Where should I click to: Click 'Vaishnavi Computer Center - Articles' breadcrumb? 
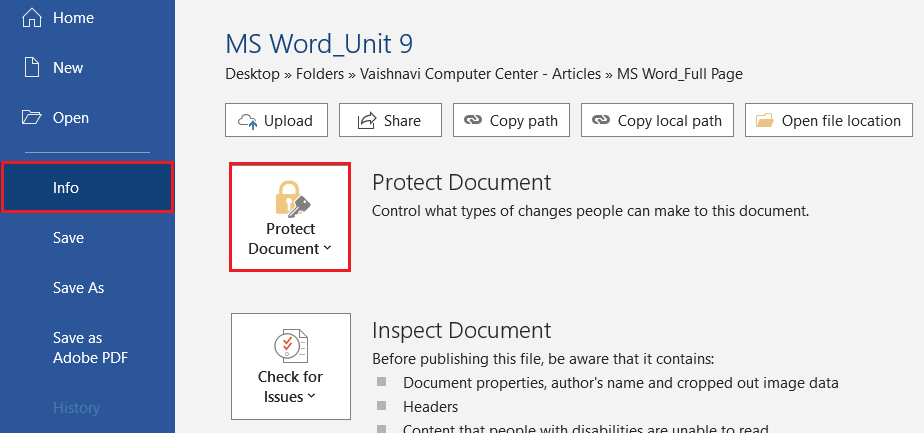tap(480, 74)
